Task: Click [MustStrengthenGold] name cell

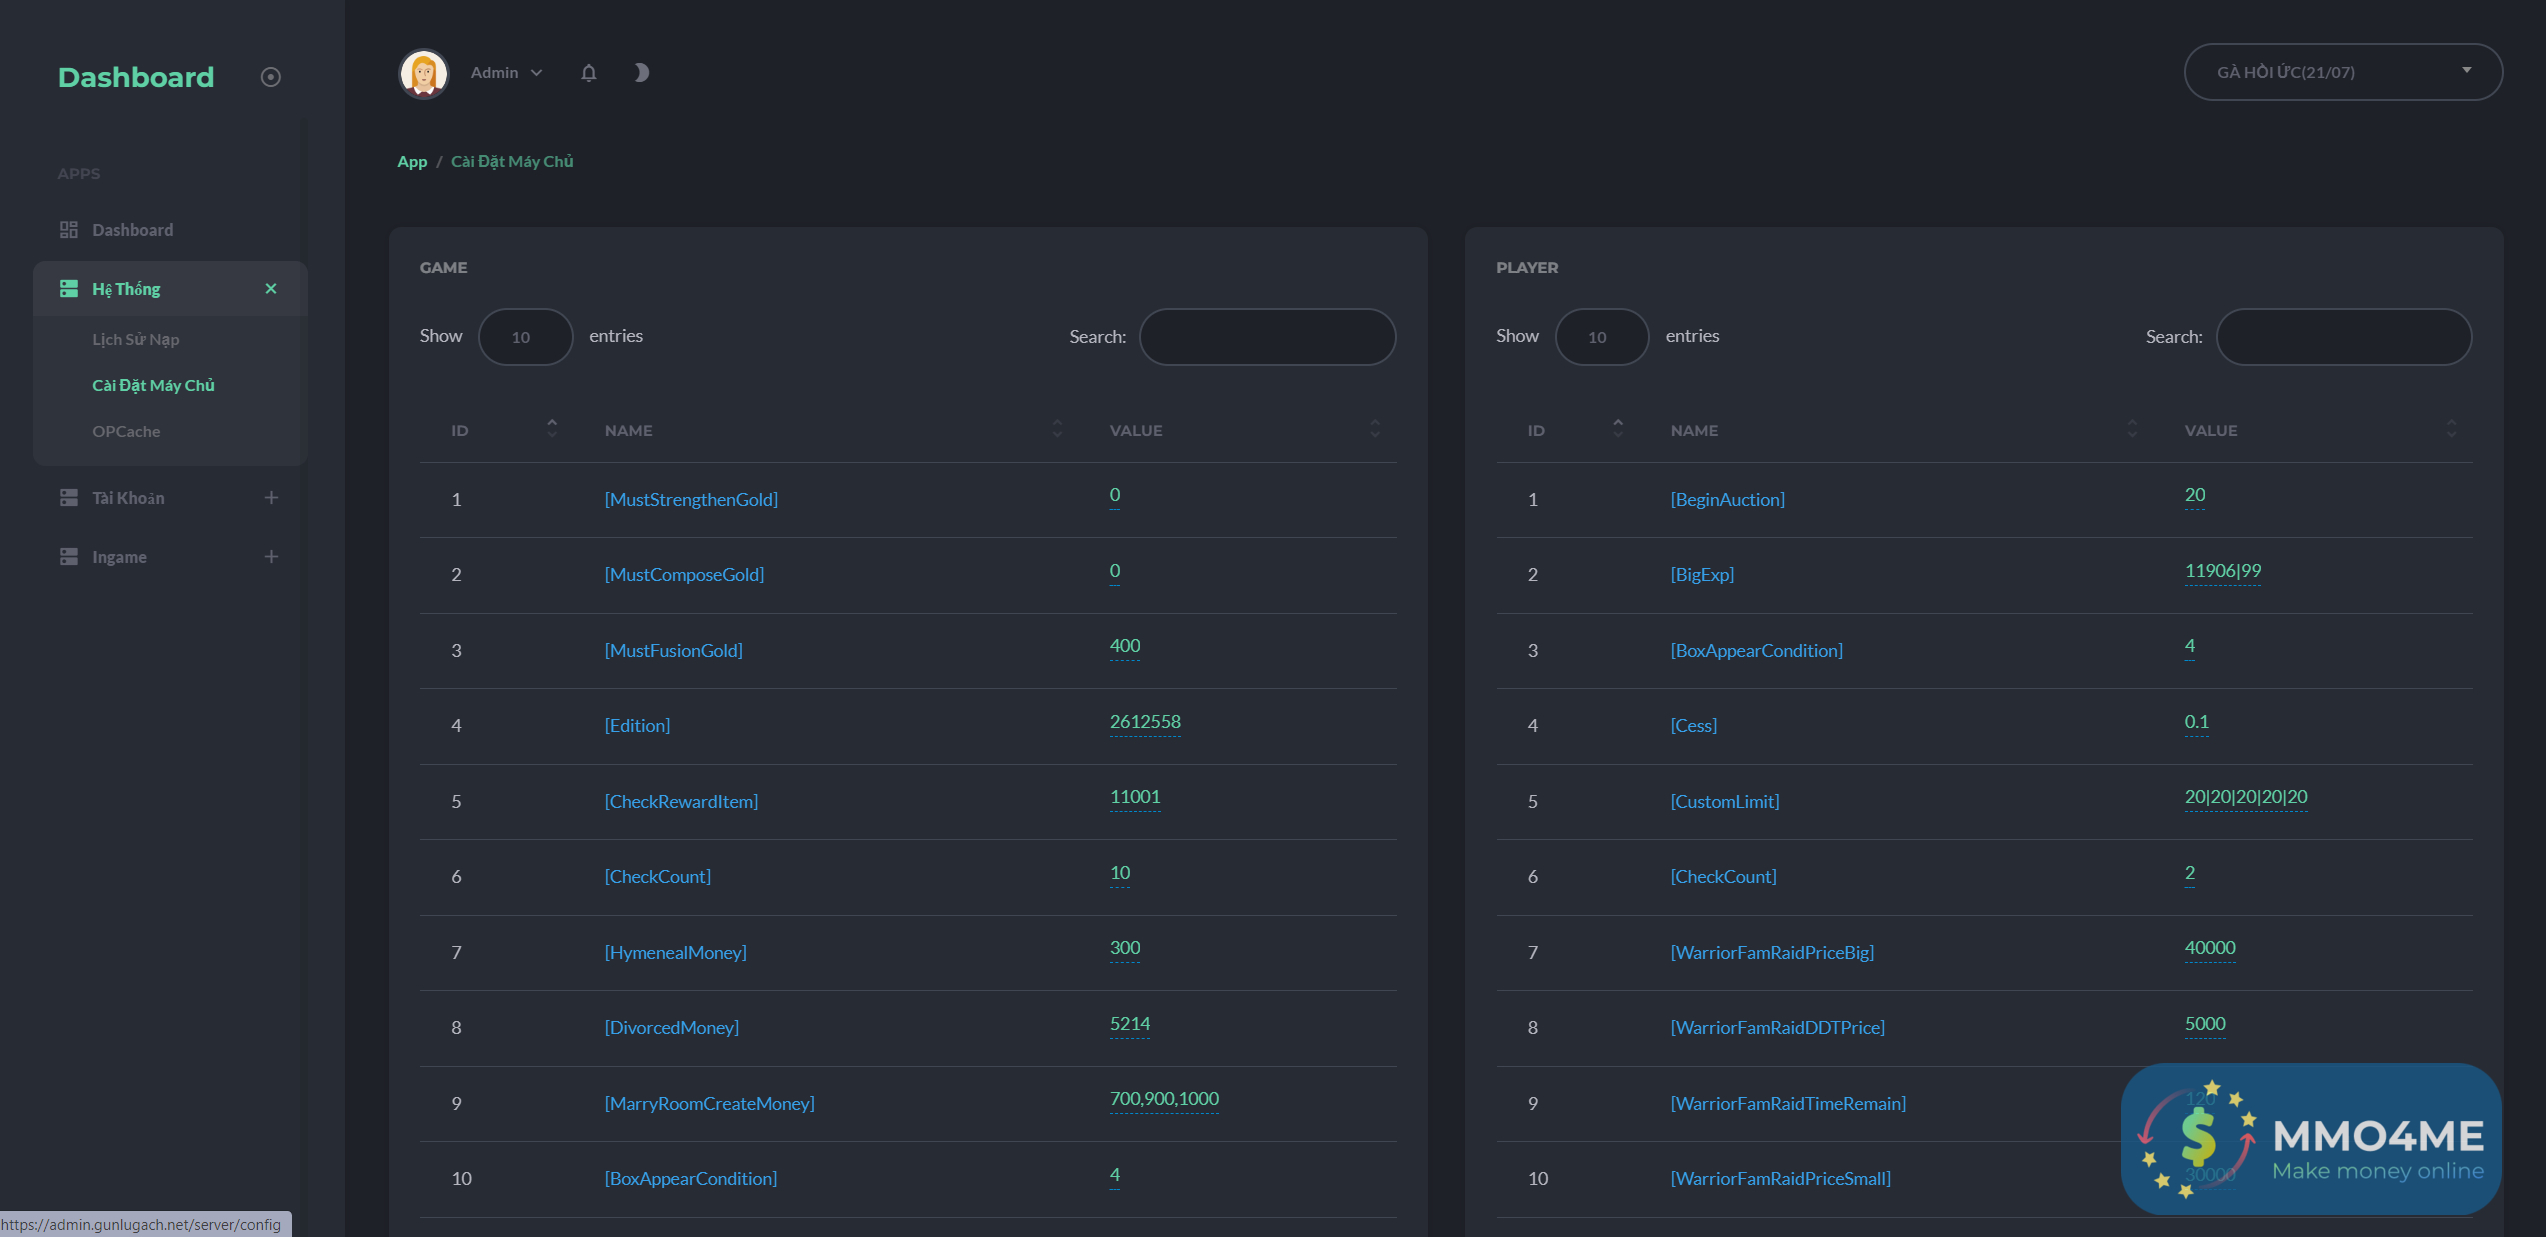Action: click(x=691, y=500)
